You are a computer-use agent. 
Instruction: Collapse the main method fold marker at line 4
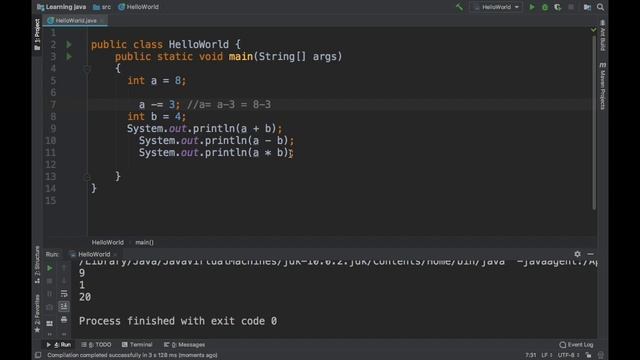(87, 69)
